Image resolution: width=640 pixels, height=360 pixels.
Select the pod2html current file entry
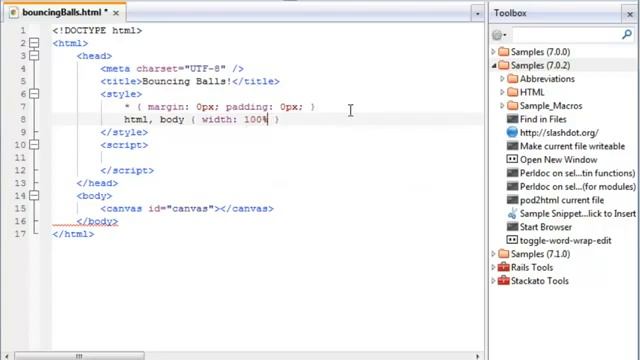[x=562, y=200]
